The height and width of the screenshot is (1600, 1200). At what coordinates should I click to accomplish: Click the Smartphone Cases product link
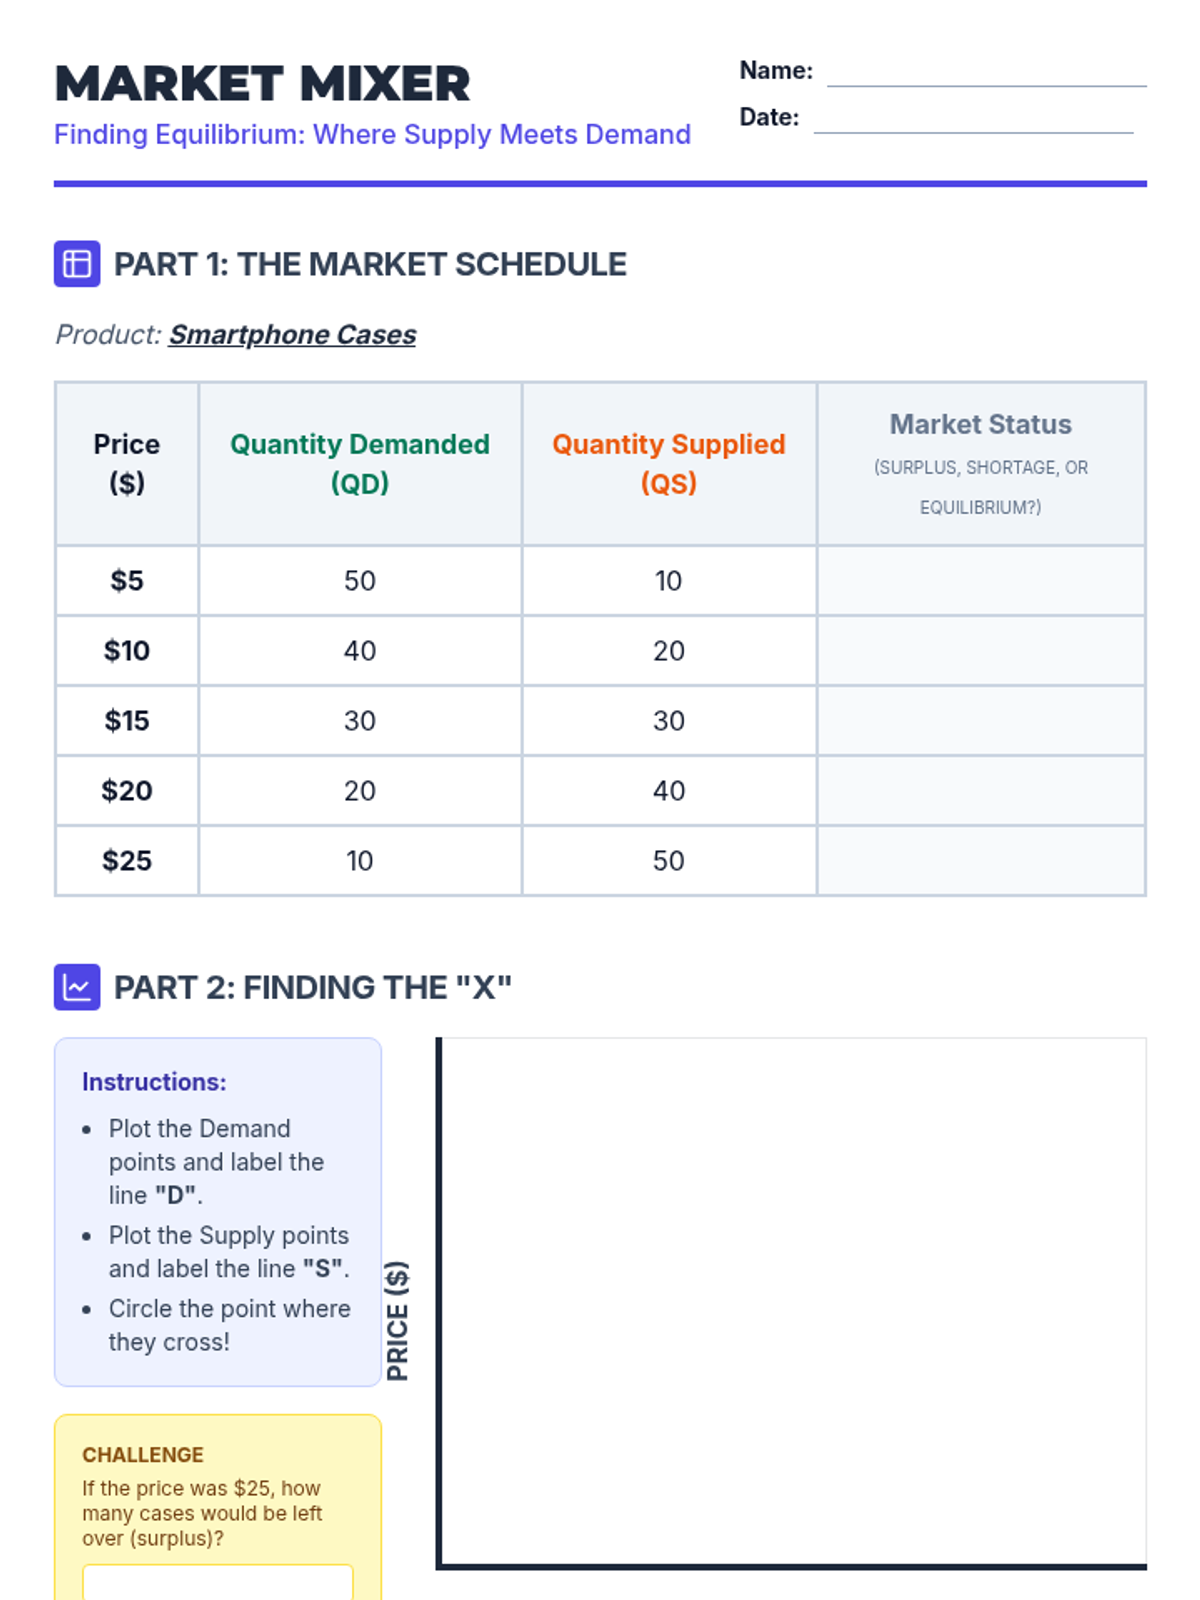coord(292,334)
